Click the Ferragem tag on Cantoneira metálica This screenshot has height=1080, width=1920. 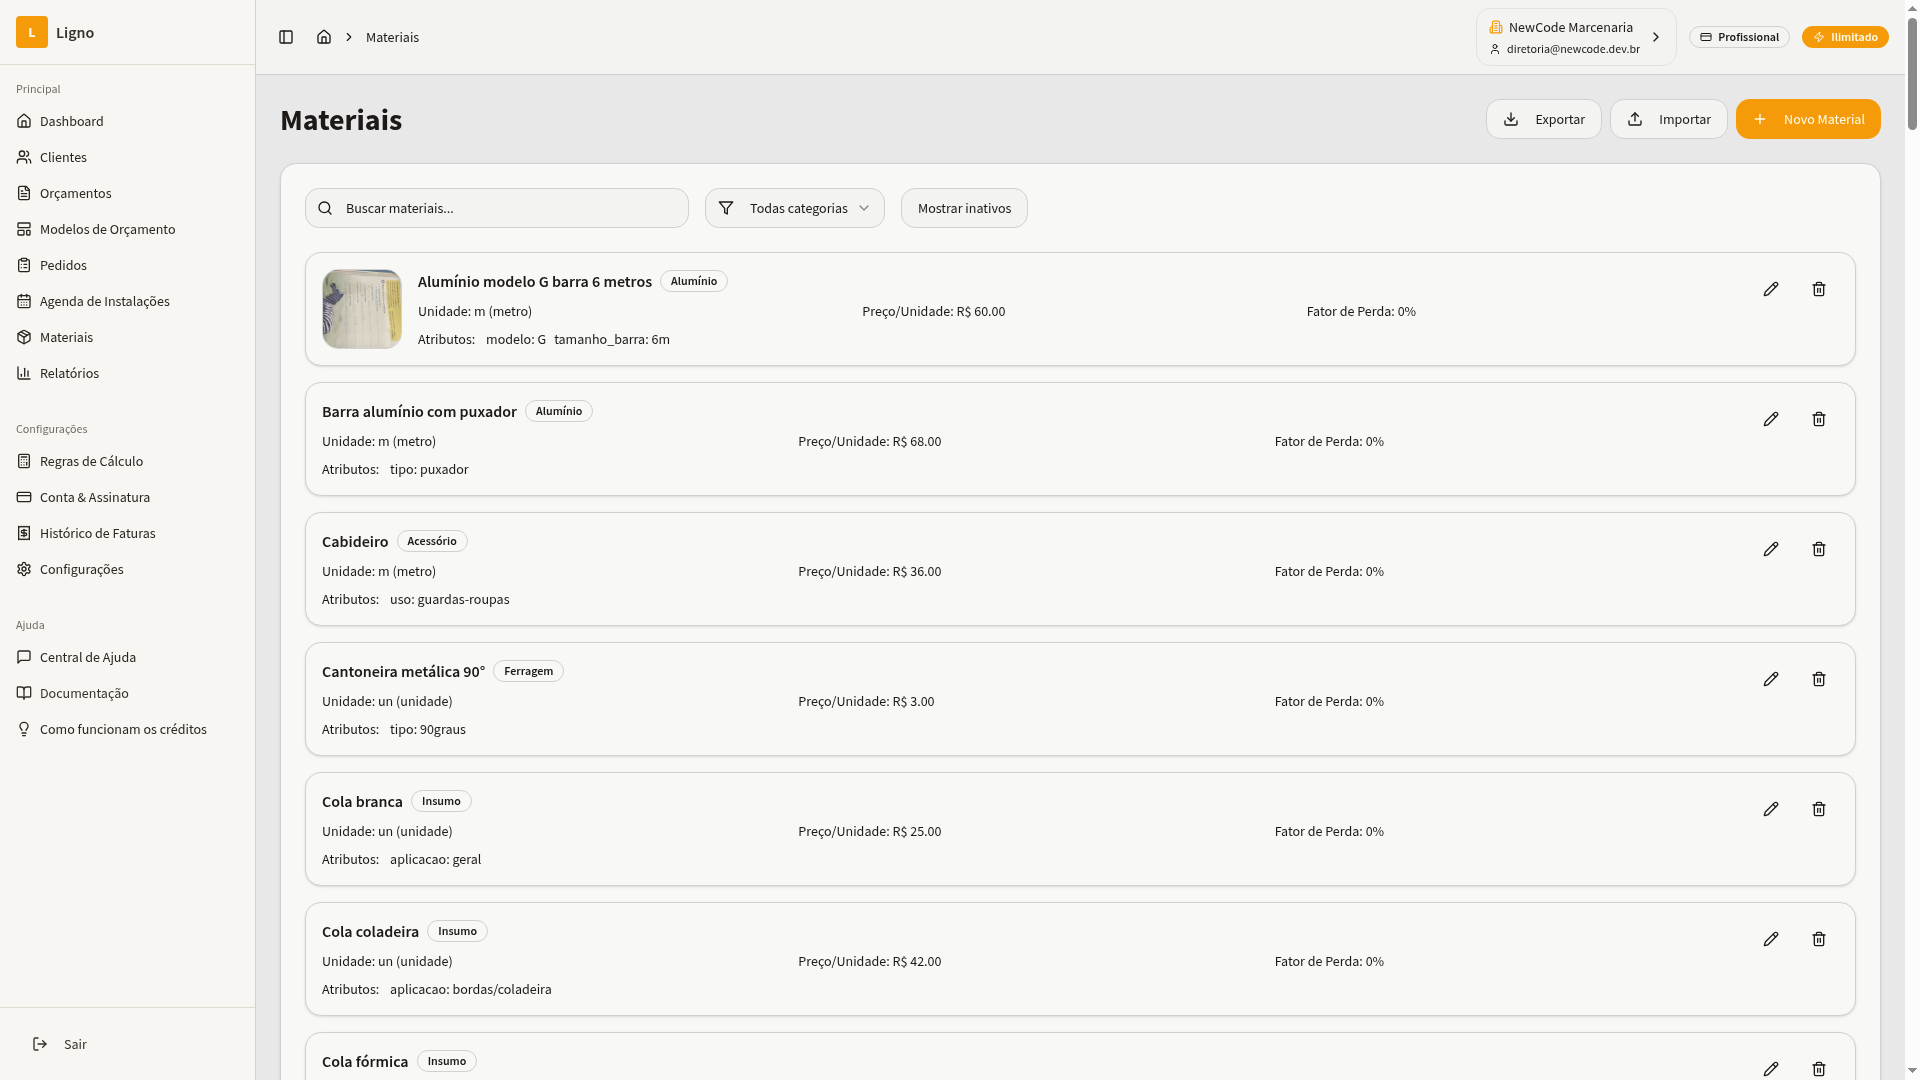click(528, 671)
